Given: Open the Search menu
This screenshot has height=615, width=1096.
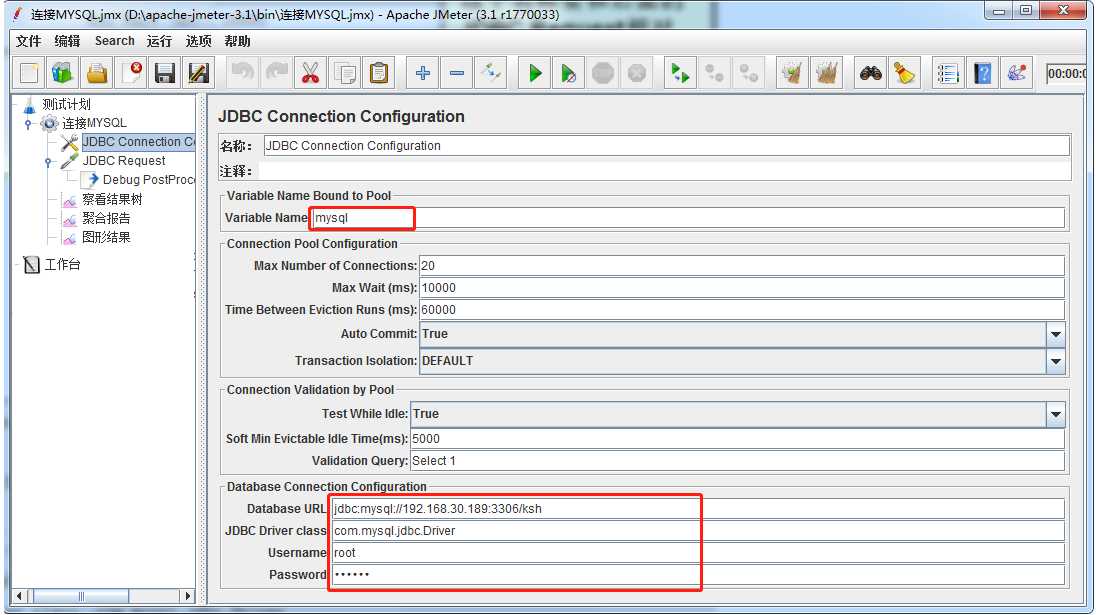Looking at the screenshot, I should tap(115, 41).
